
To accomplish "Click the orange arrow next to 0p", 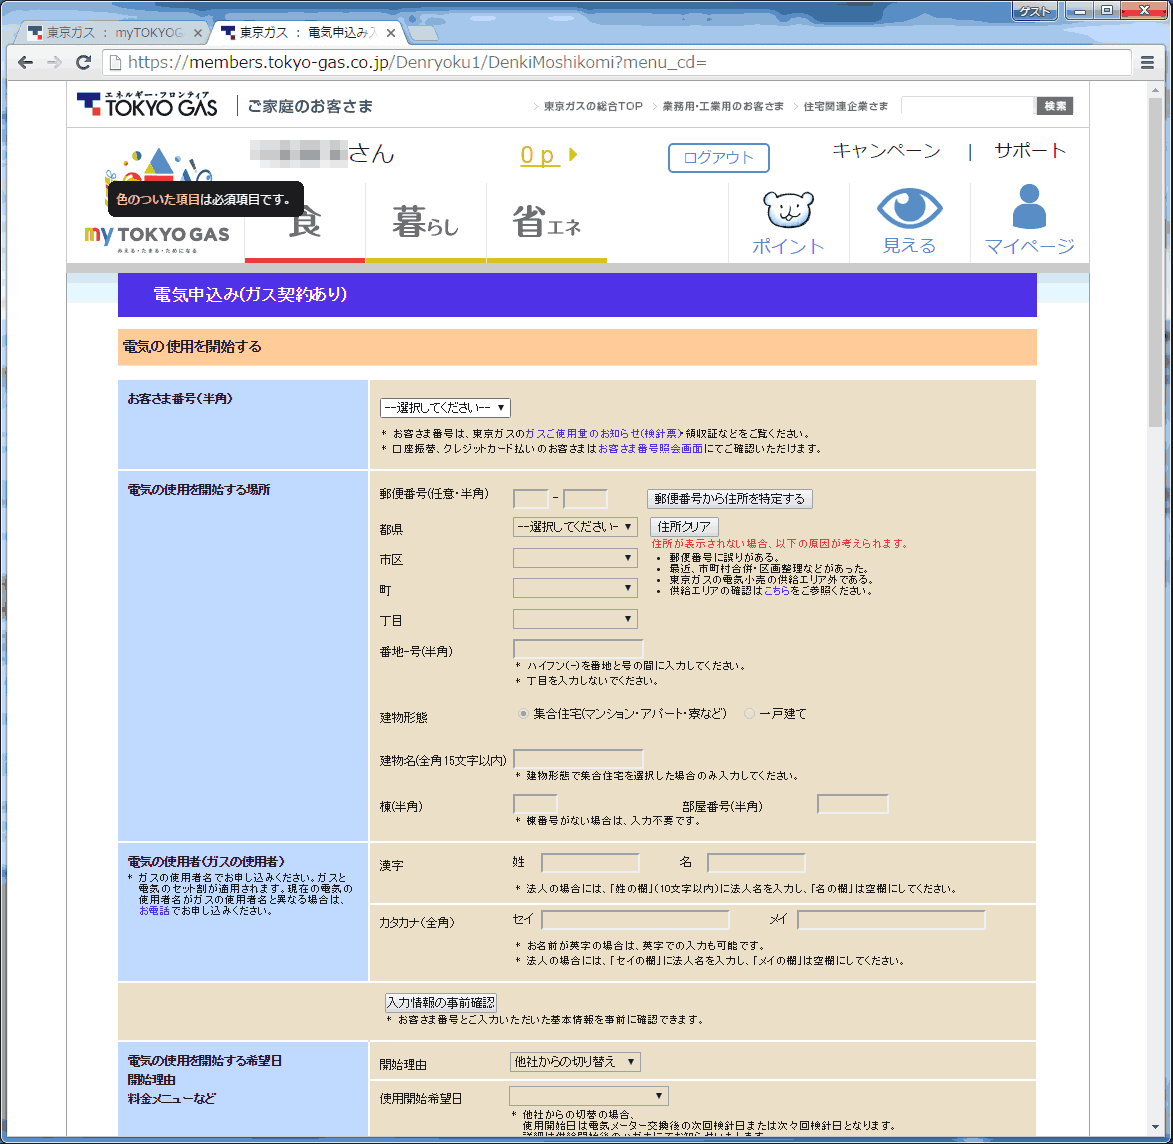I will click(x=573, y=155).
